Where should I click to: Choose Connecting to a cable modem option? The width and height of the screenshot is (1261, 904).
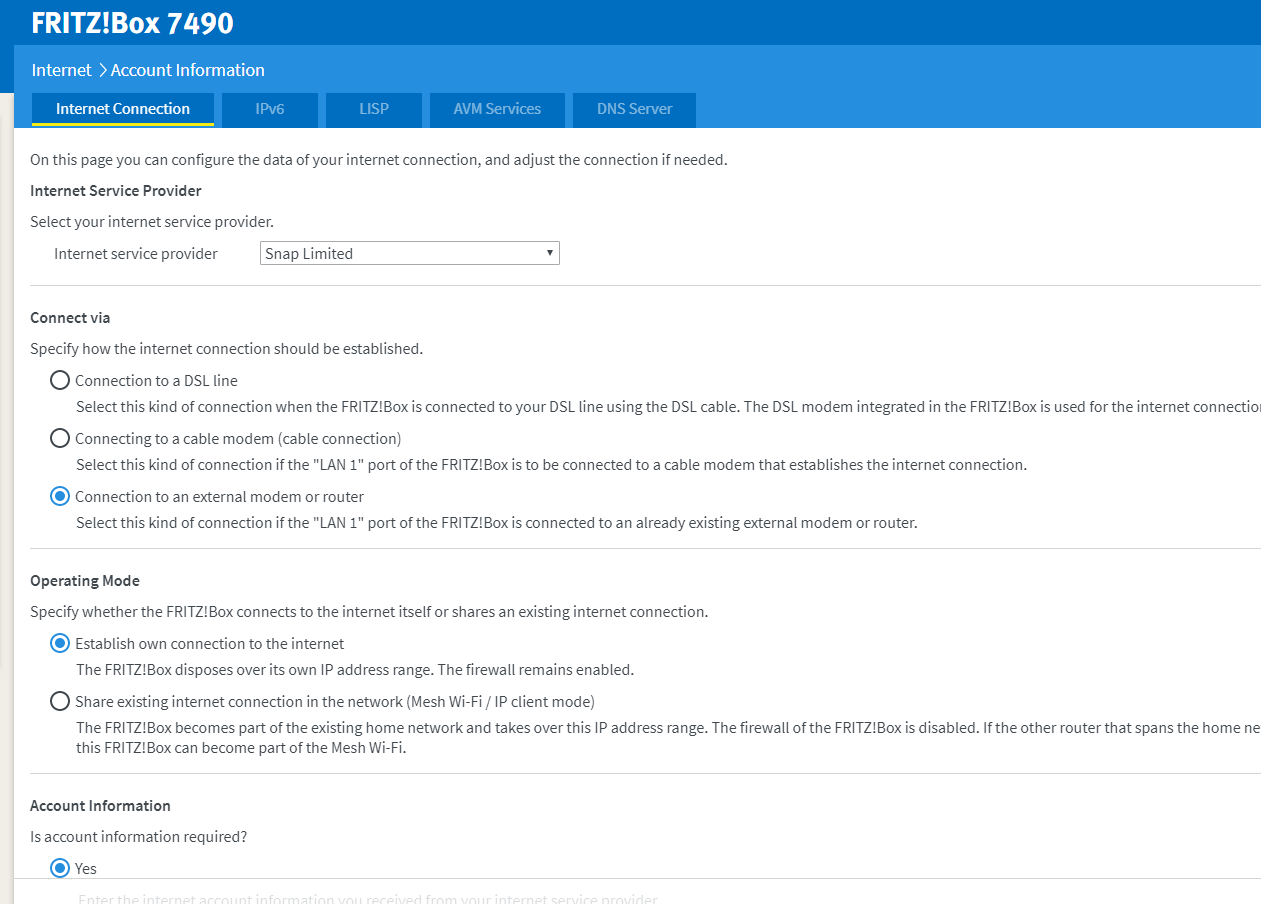[x=60, y=438]
